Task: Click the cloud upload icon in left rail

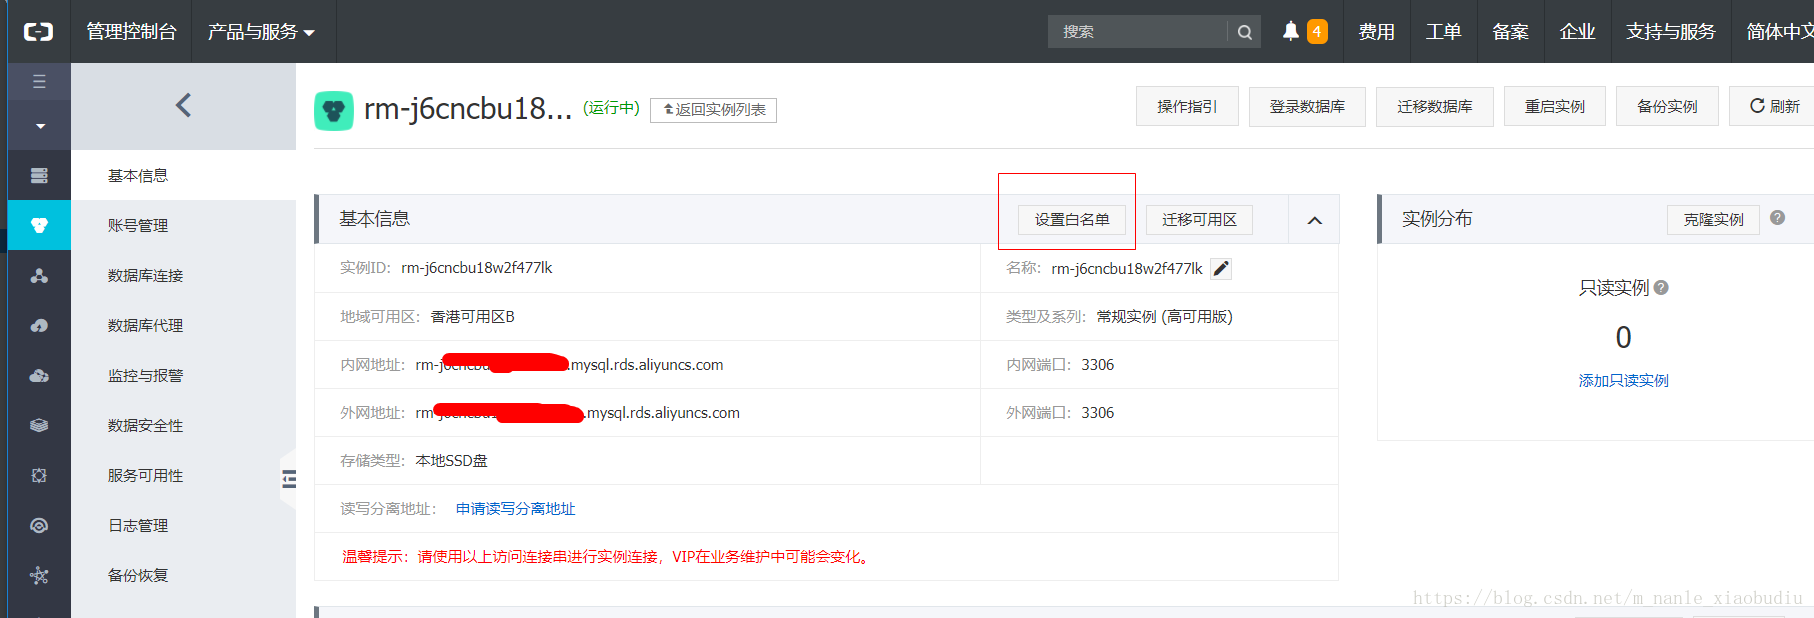Action: pos(39,326)
